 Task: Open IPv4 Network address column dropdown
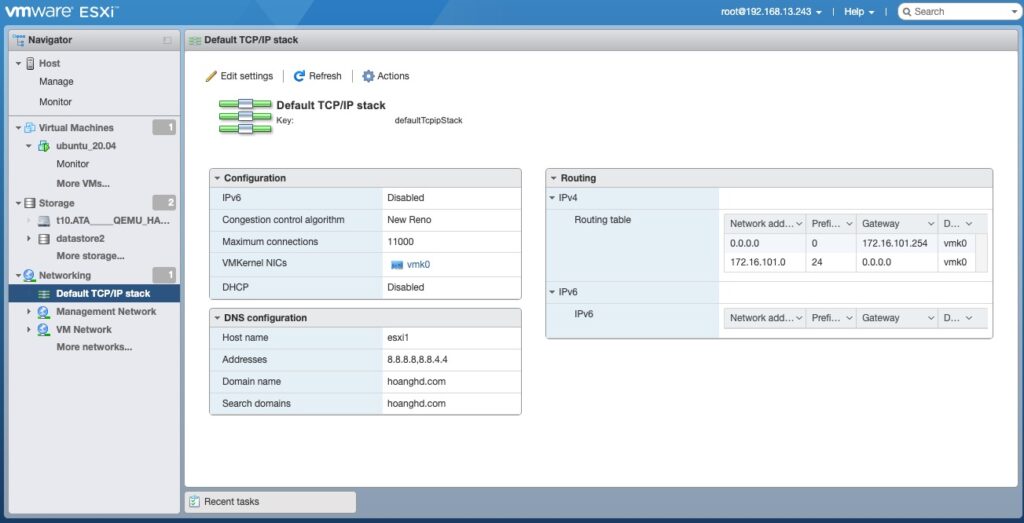coord(799,224)
